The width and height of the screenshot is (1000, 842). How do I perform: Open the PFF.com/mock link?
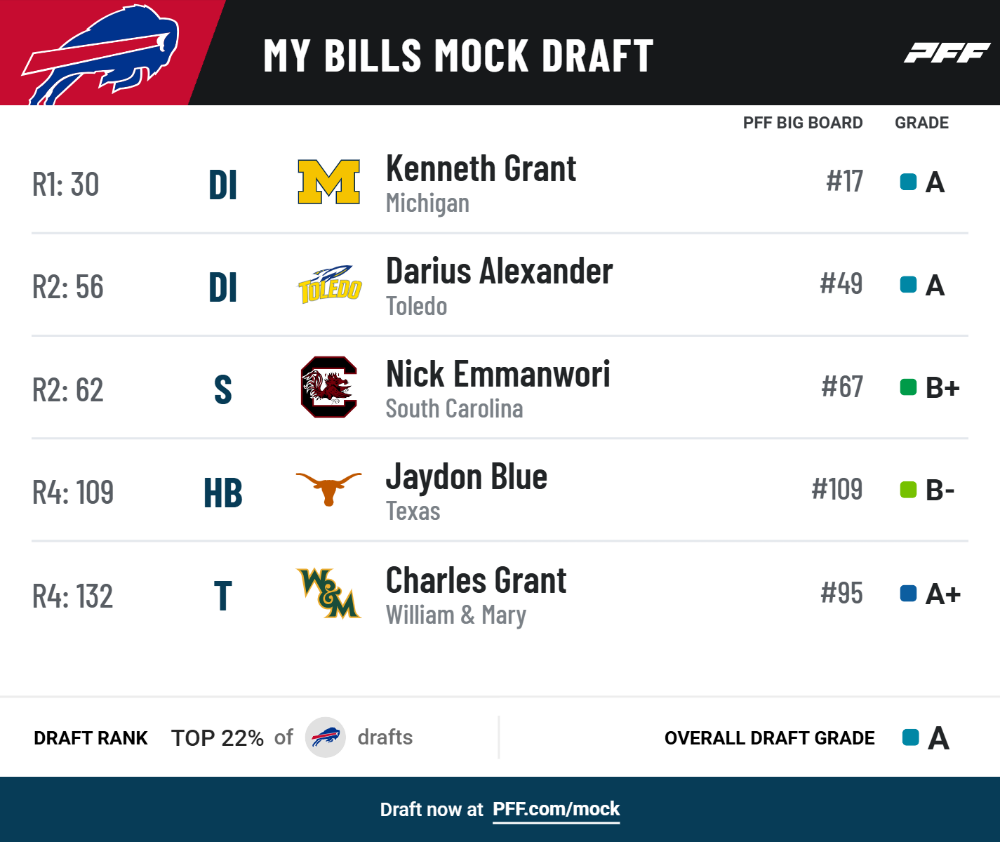[555, 809]
